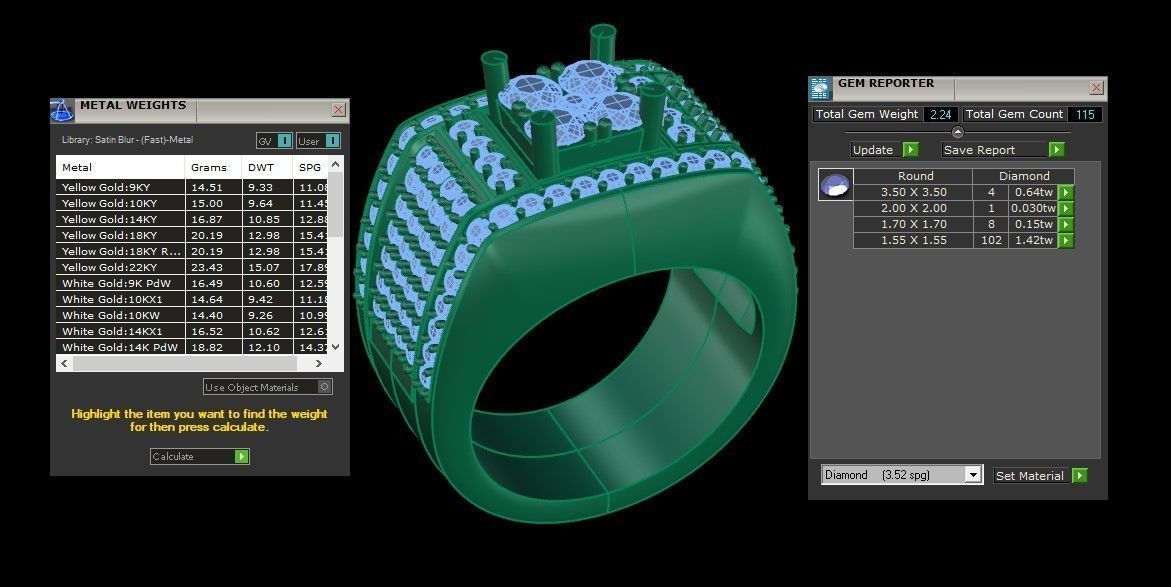This screenshot has height=587, width=1171.
Task: Click the Calculate button
Action: [x=199, y=456]
